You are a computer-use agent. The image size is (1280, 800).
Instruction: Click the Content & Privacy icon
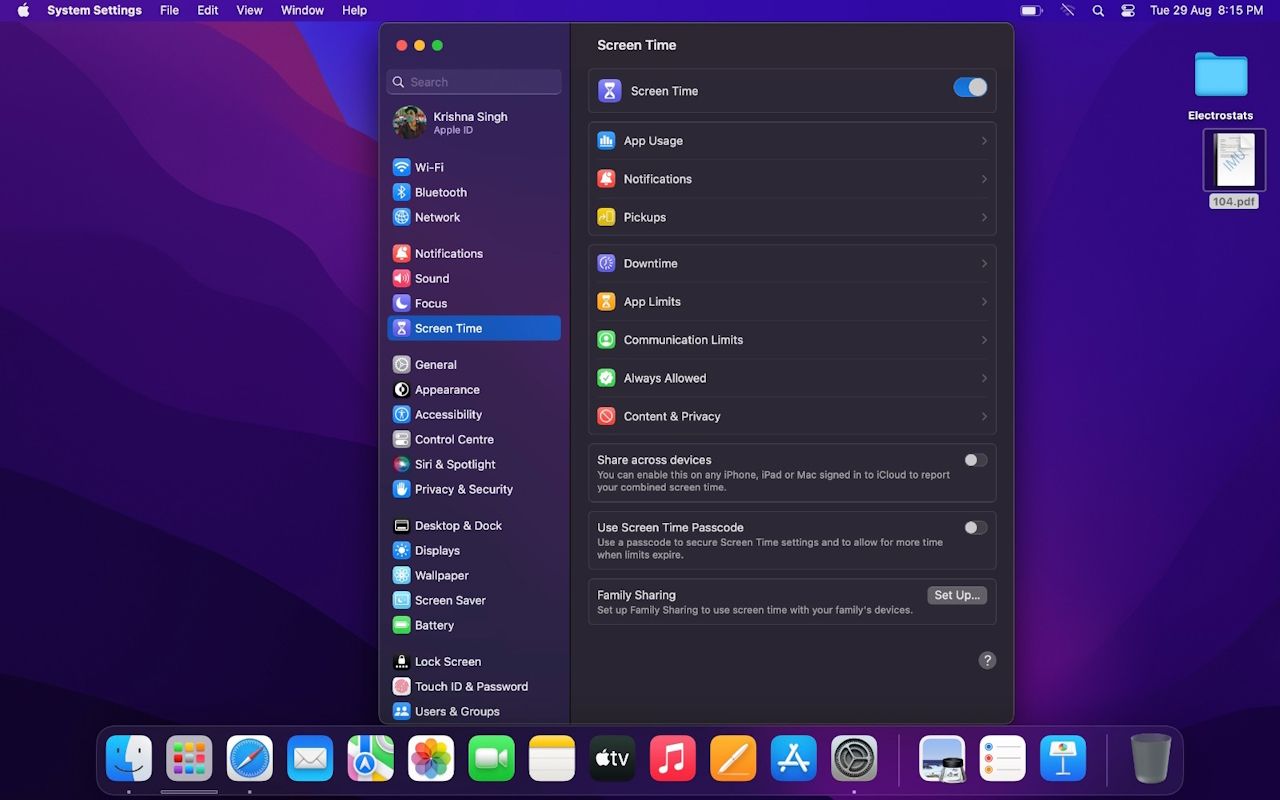pyautogui.click(x=606, y=416)
